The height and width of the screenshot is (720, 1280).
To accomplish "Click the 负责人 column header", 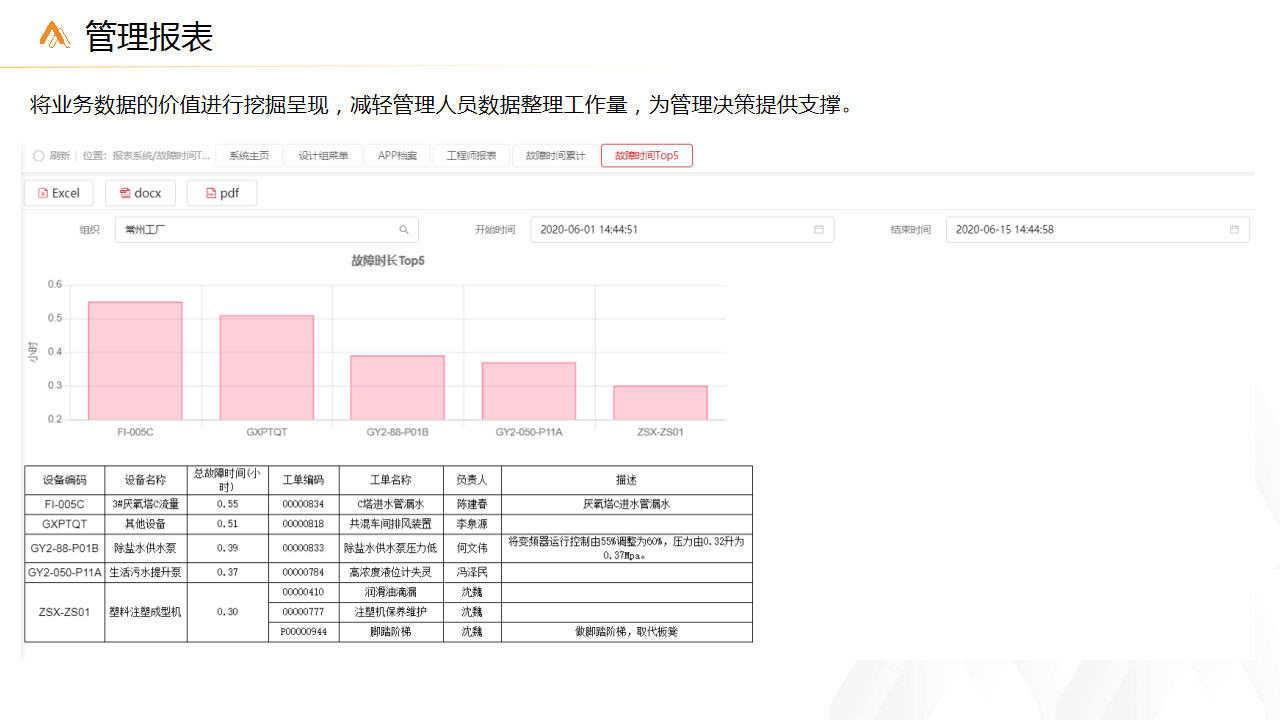I will (x=472, y=480).
